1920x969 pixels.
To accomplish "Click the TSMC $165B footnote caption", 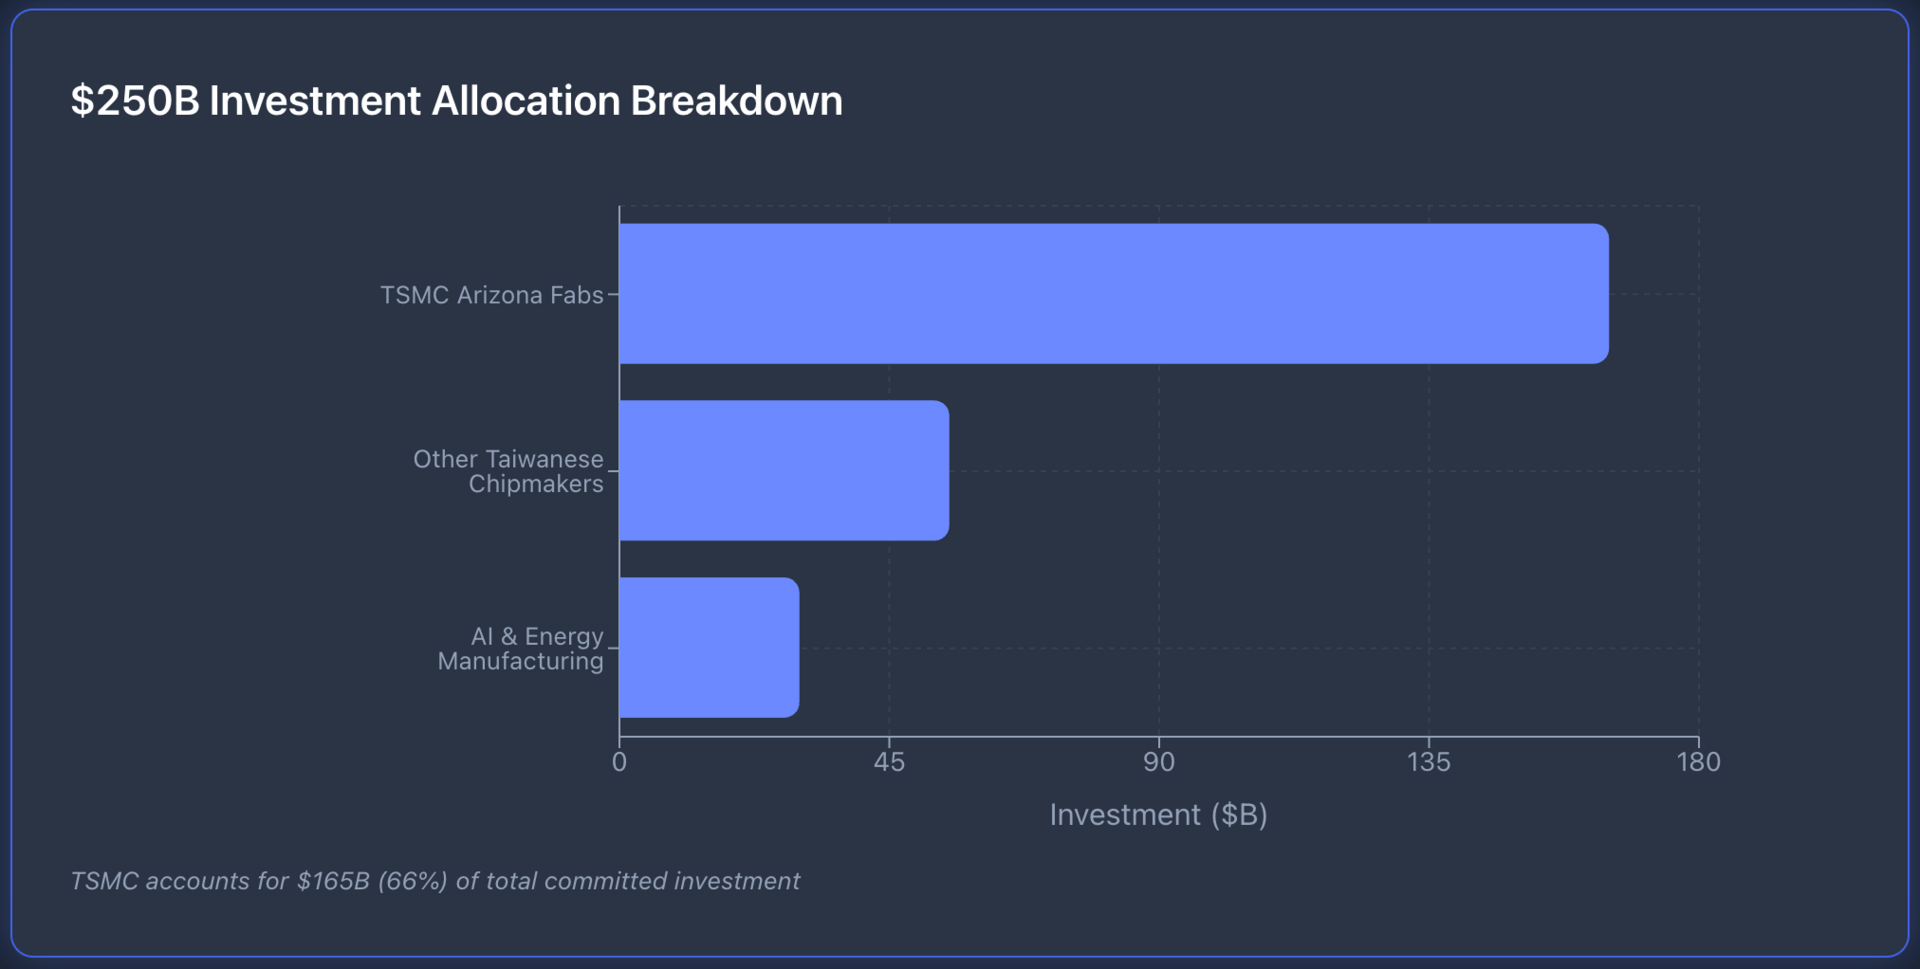I will [x=435, y=881].
